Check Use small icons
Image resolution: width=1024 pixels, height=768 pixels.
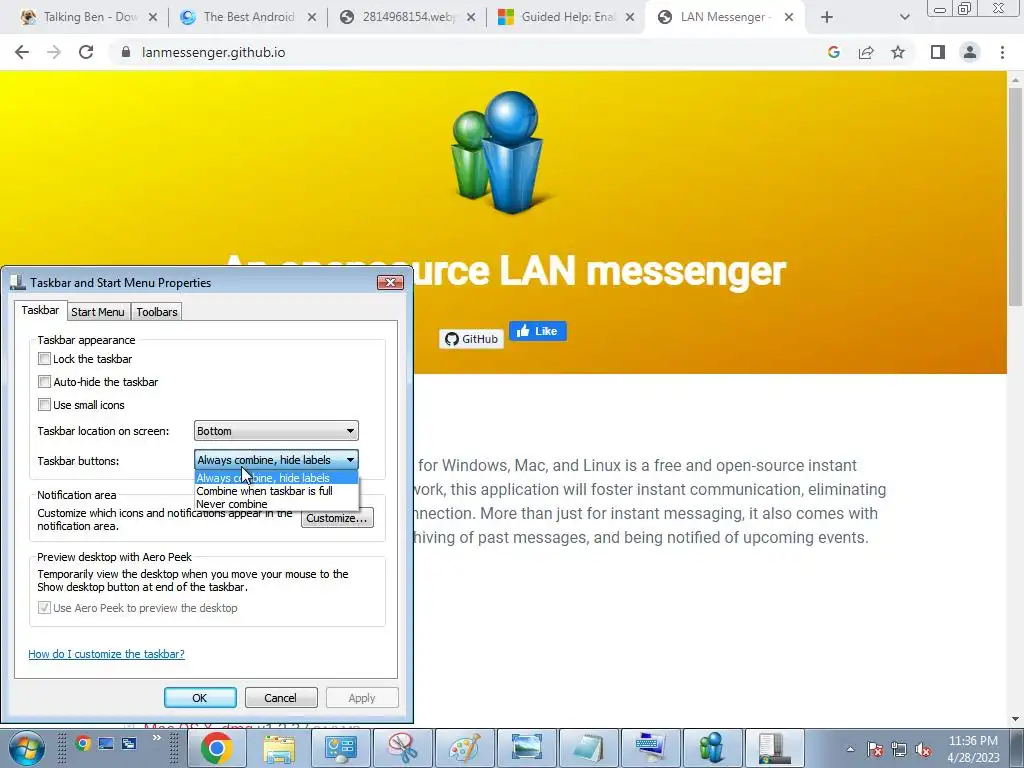point(44,404)
